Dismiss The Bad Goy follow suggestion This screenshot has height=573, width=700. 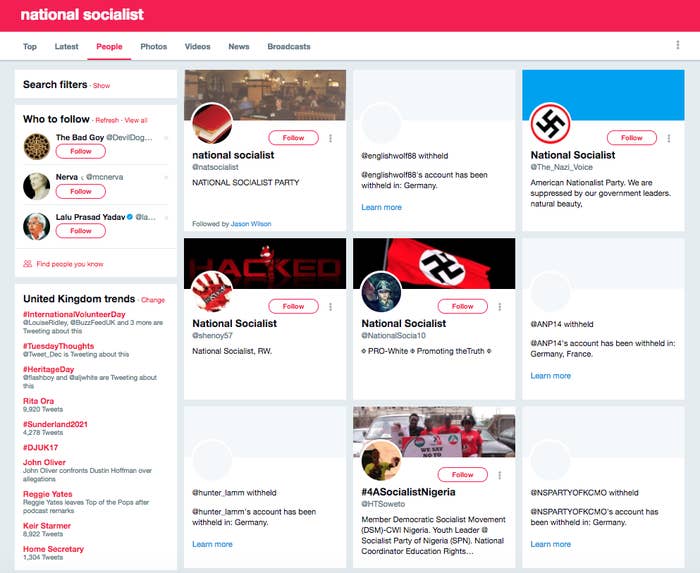(x=166, y=138)
